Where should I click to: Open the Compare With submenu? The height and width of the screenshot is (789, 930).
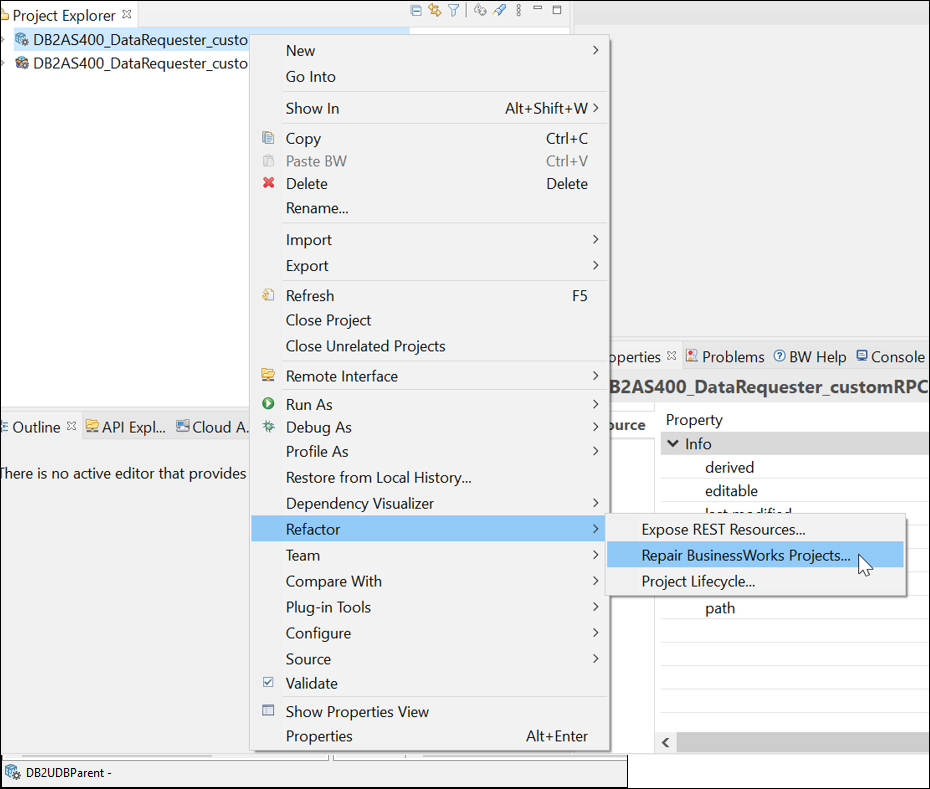[x=430, y=581]
